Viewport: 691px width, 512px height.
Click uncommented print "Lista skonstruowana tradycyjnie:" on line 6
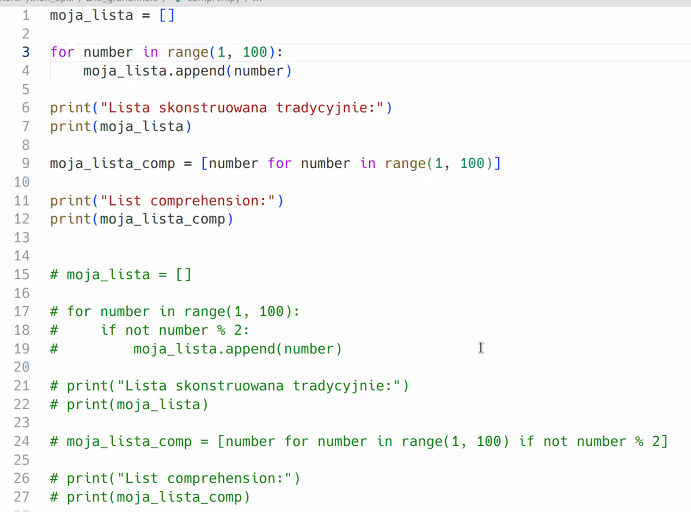221,108
